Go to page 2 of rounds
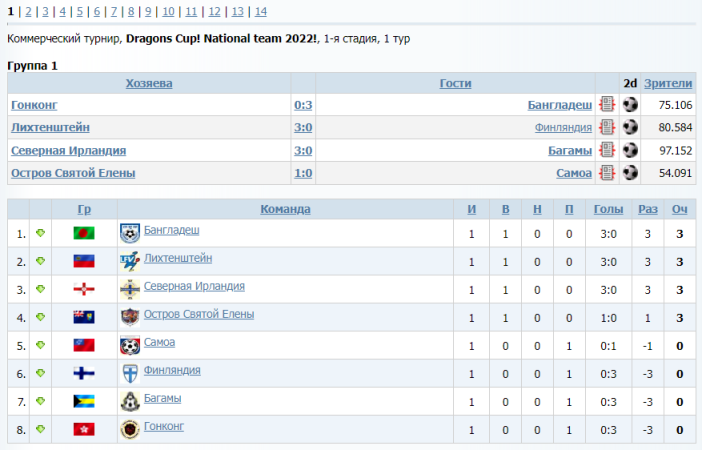 click(28, 12)
